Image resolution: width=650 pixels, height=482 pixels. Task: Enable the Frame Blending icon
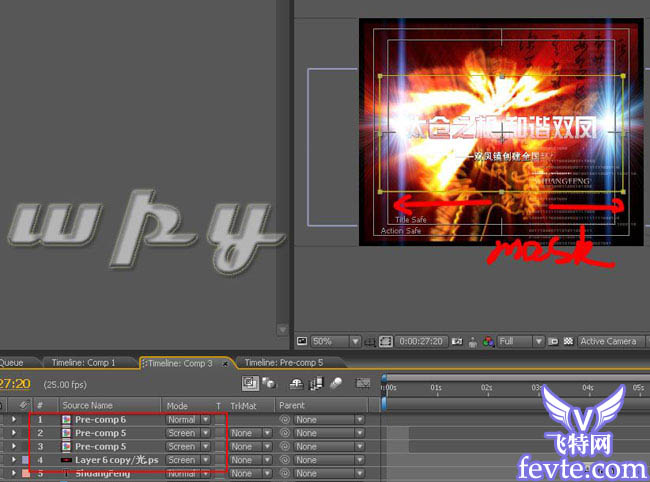pos(316,384)
